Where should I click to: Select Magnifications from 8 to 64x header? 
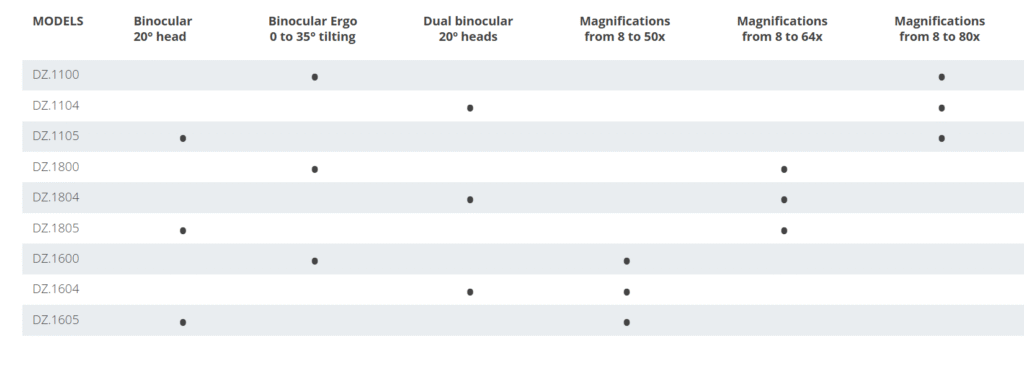(x=782, y=29)
